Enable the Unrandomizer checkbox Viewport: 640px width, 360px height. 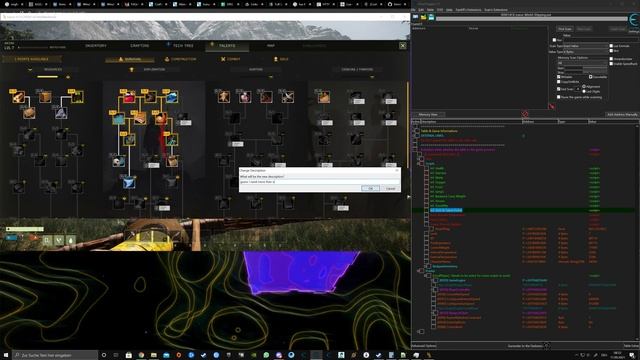[x=611, y=59]
